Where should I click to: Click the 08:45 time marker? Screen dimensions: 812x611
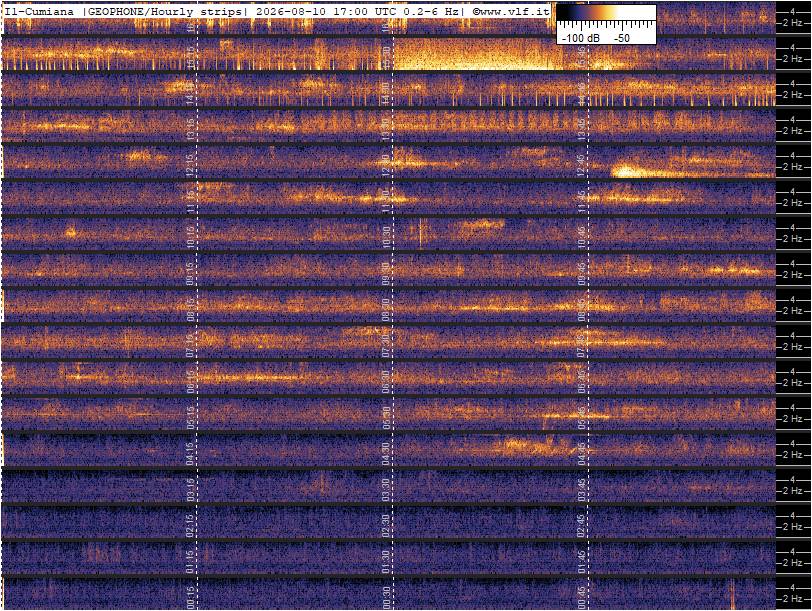point(582,309)
